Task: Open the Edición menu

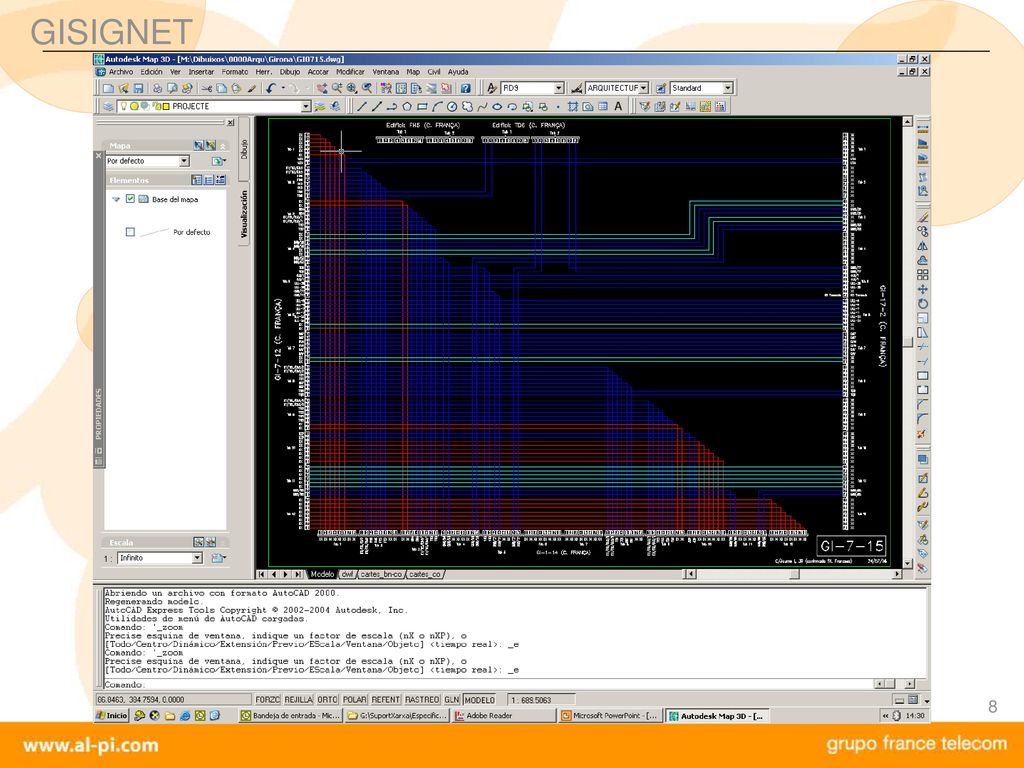Action: pyautogui.click(x=152, y=72)
